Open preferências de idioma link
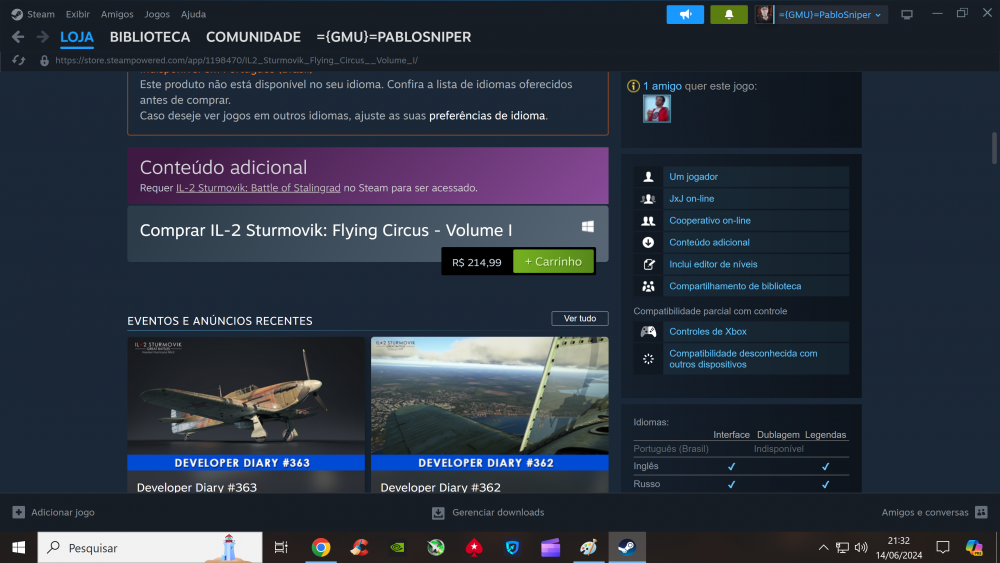Screen dimensions: 1000x563 tap(487, 116)
